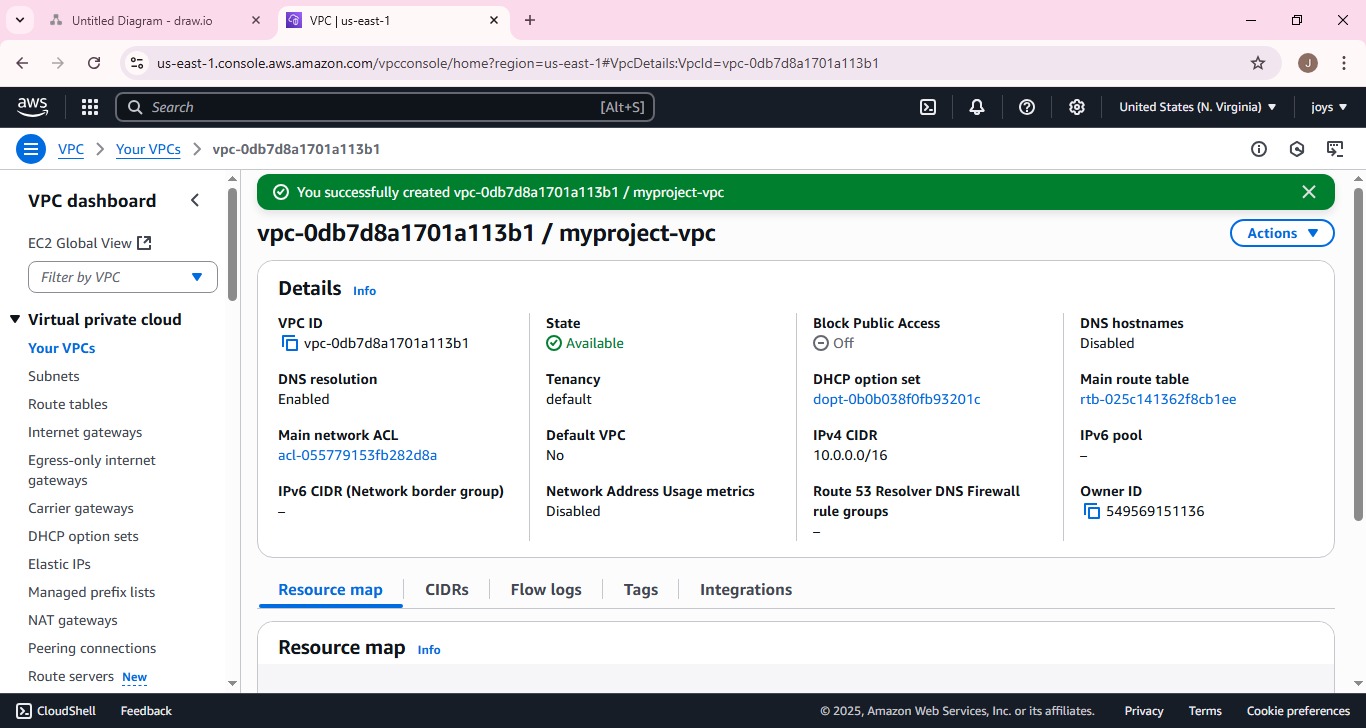Open Peering connections in the sidebar
This screenshot has height=728, width=1366.
click(92, 648)
